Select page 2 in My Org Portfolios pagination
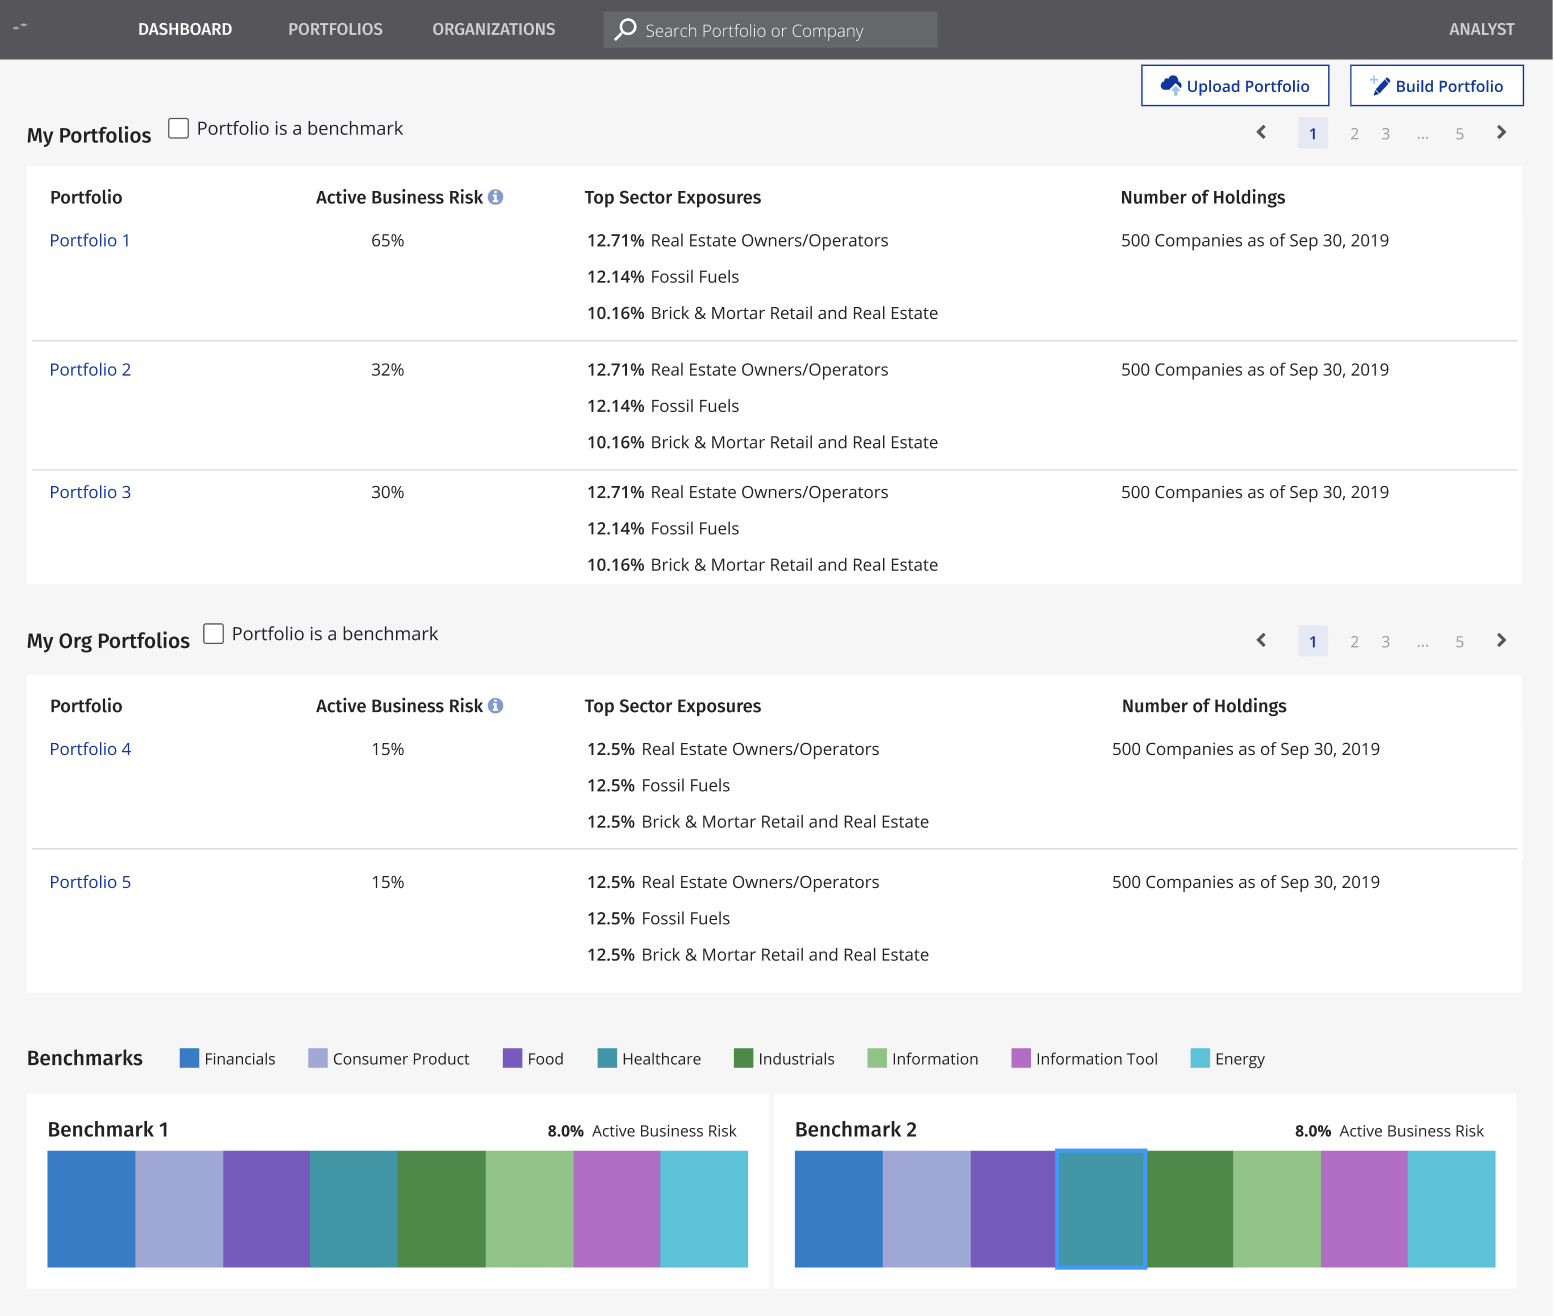The image size is (1554, 1316). [1354, 642]
